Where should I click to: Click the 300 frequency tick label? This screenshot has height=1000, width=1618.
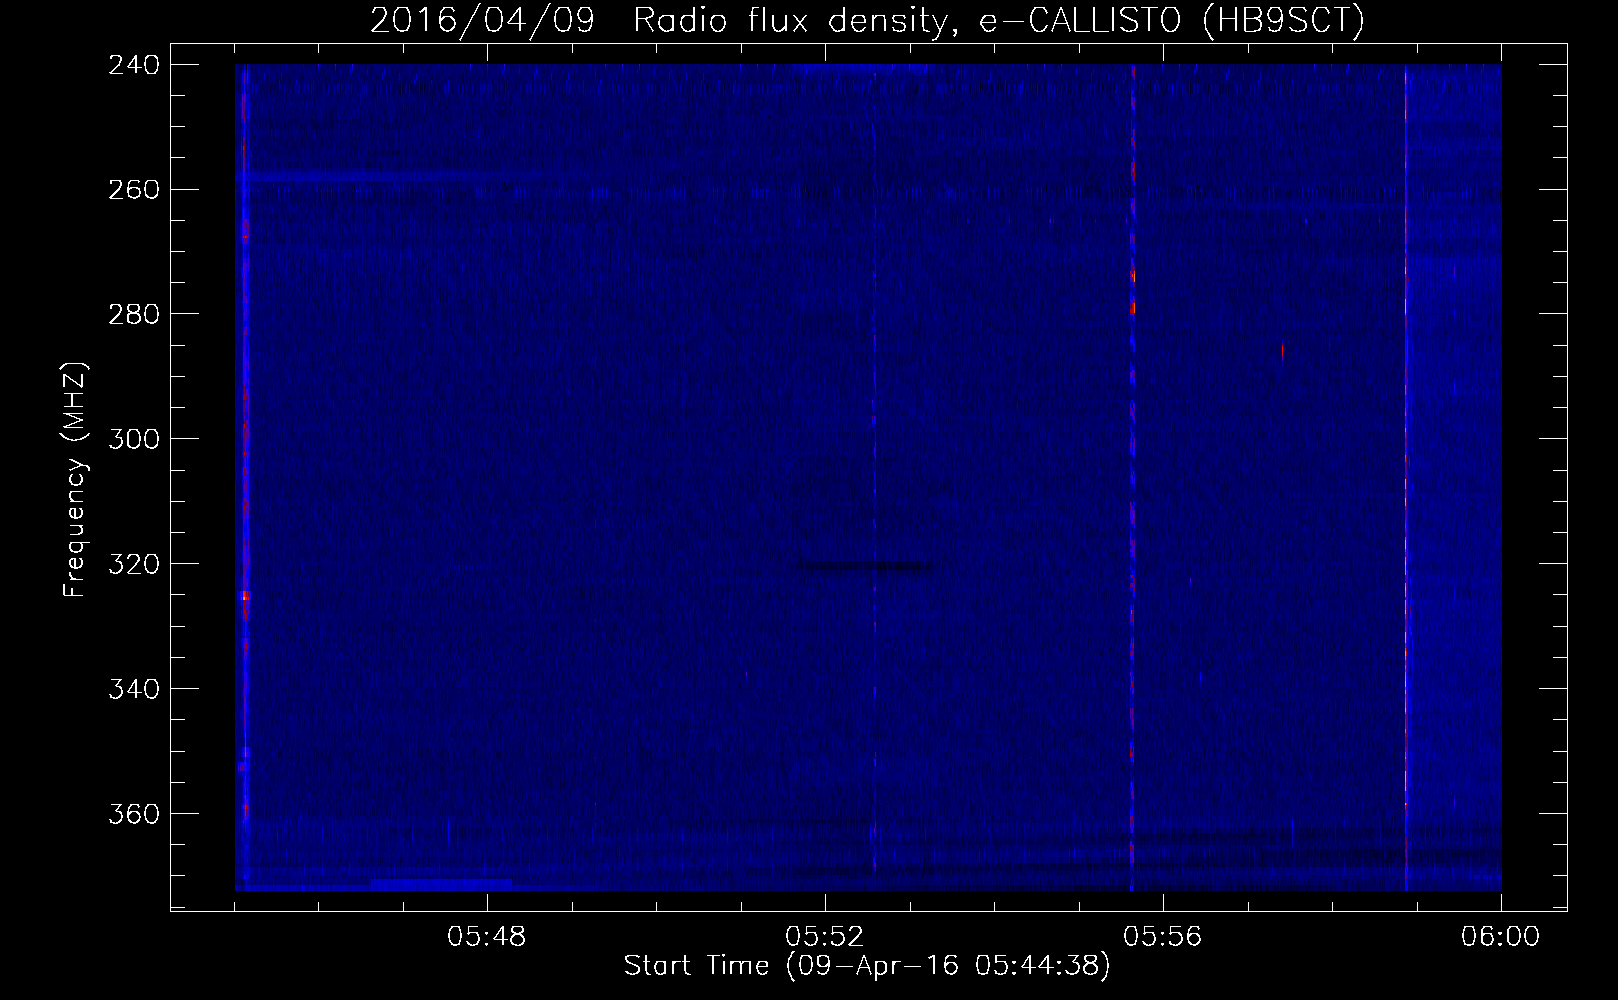coord(132,439)
